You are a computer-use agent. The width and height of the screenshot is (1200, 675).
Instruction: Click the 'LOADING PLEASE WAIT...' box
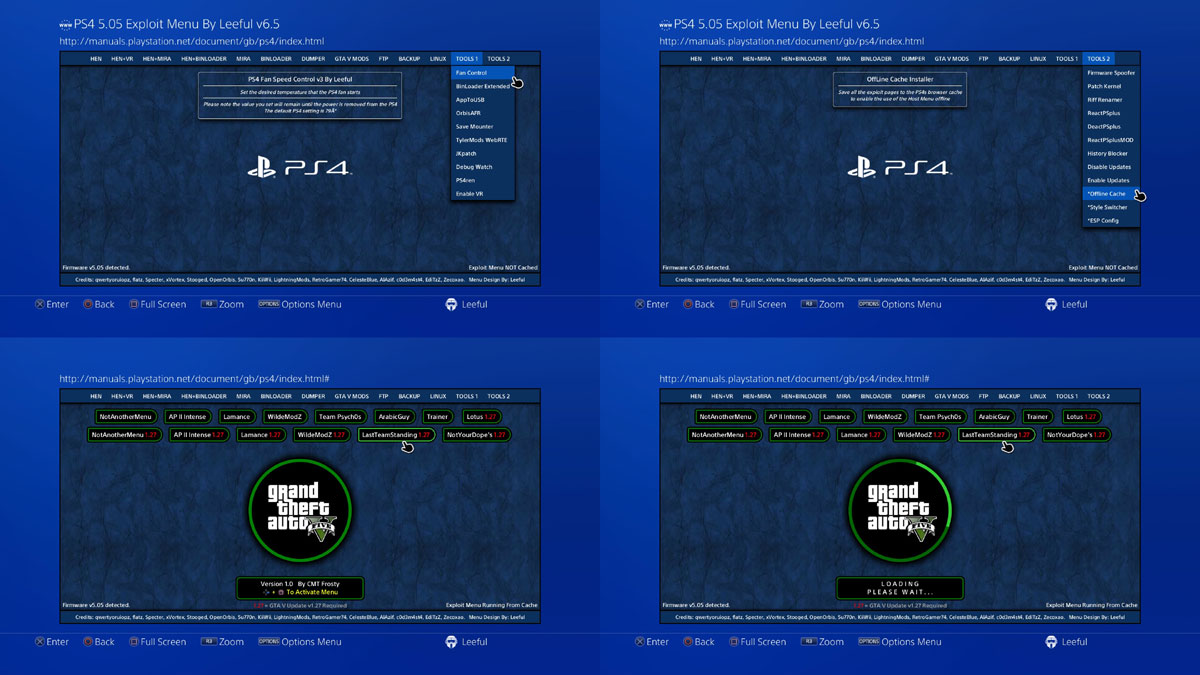tap(899, 588)
